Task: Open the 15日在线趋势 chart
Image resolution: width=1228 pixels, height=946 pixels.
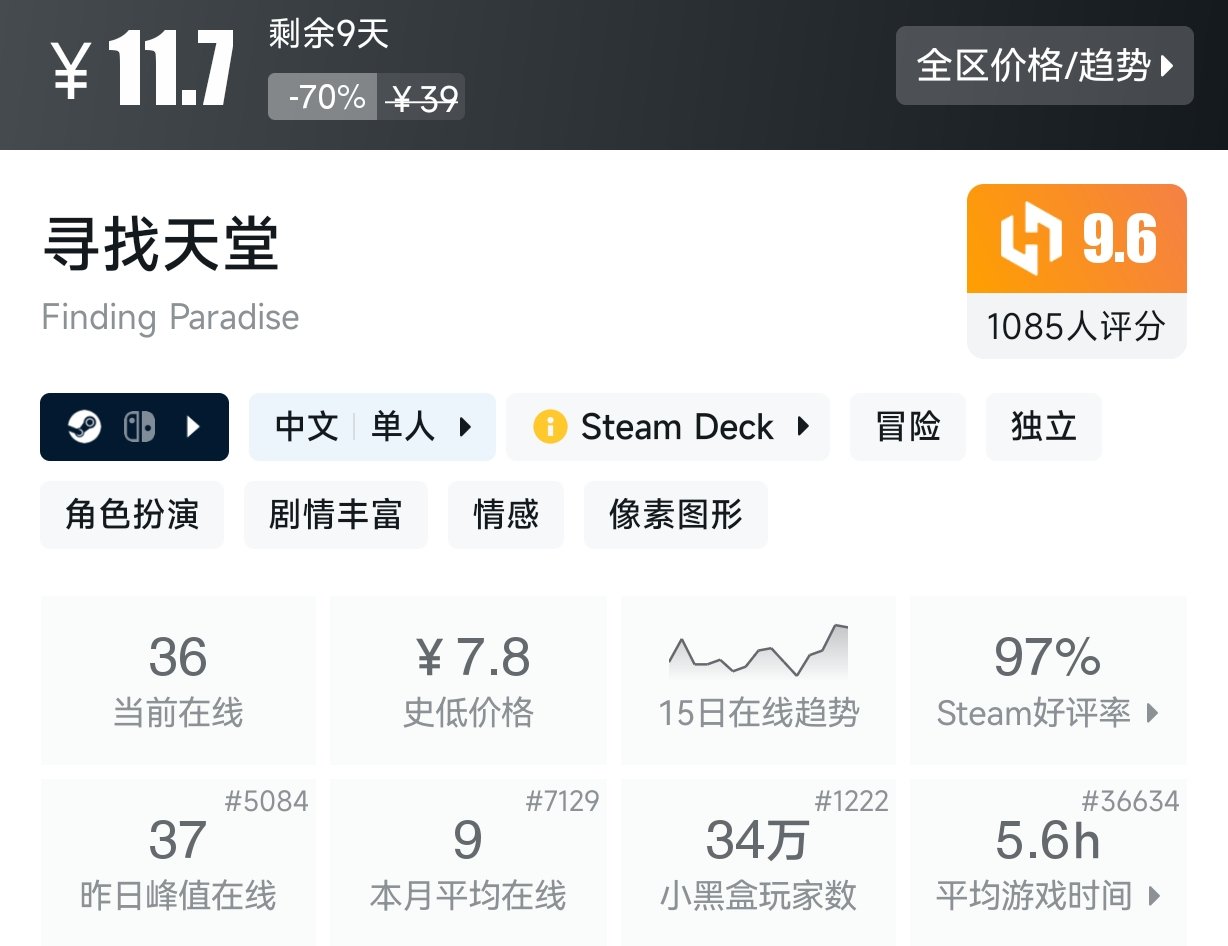Action: pos(757,680)
